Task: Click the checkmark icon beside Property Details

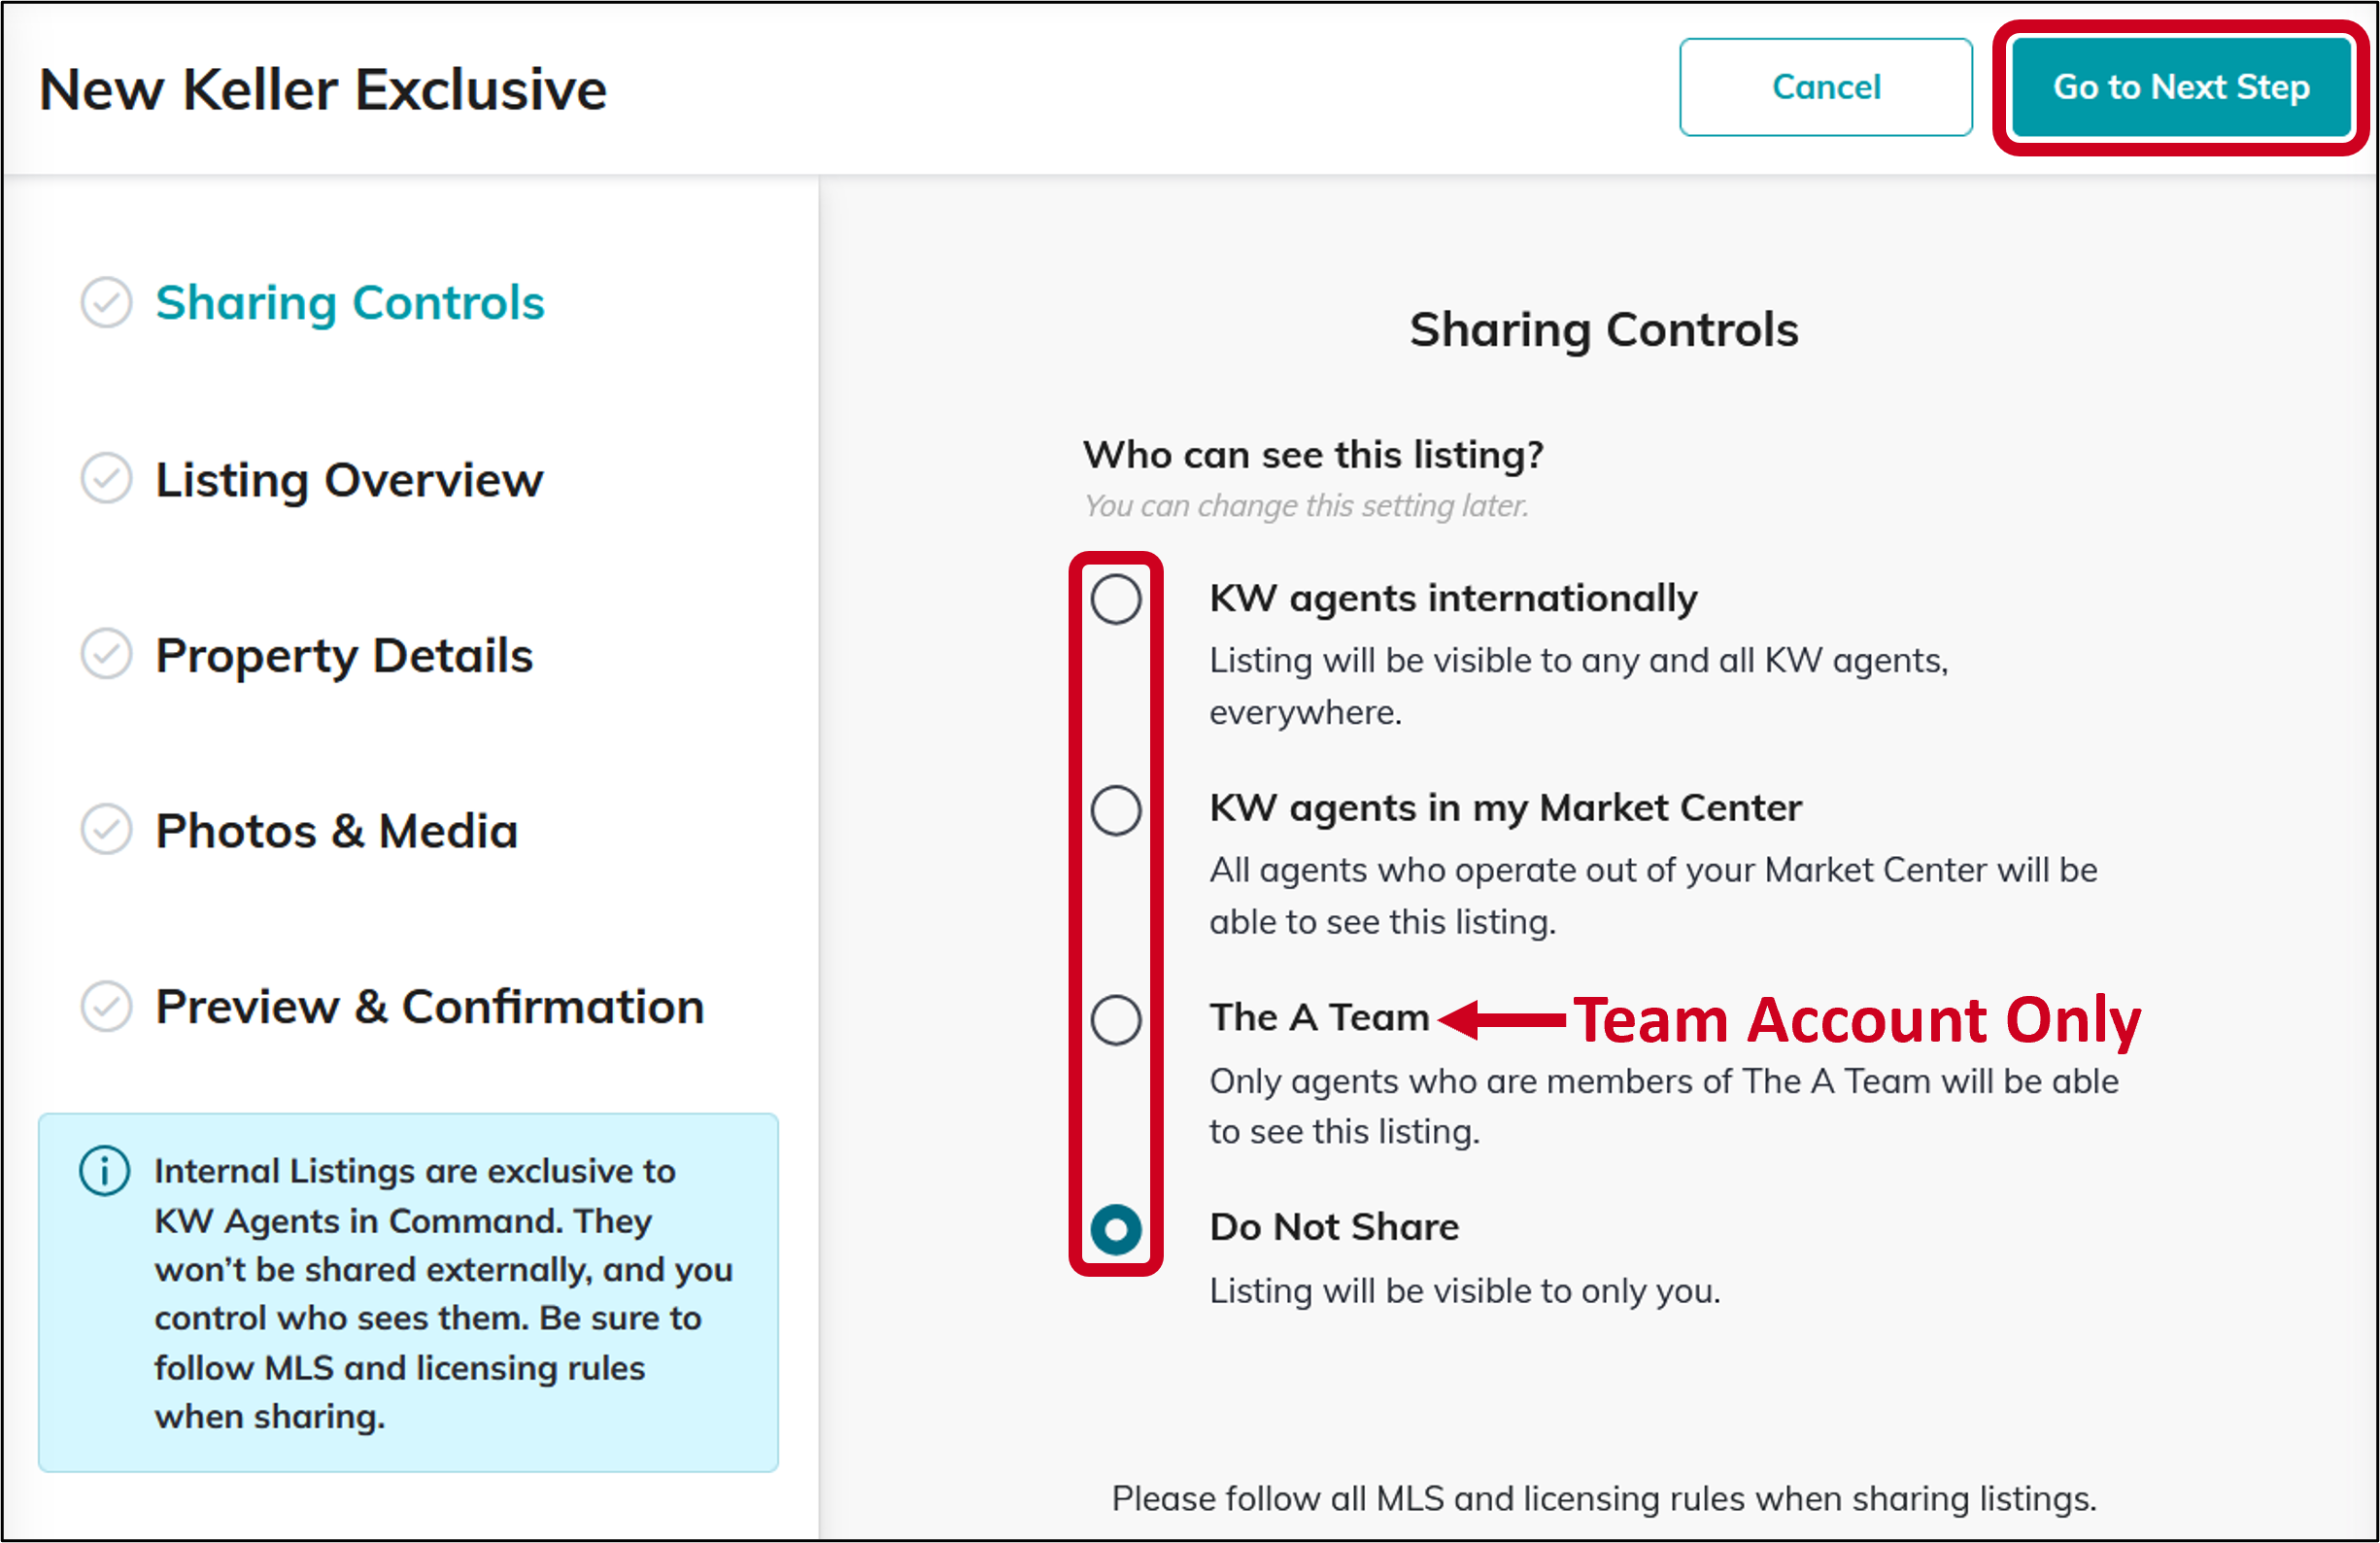Action: coord(106,654)
